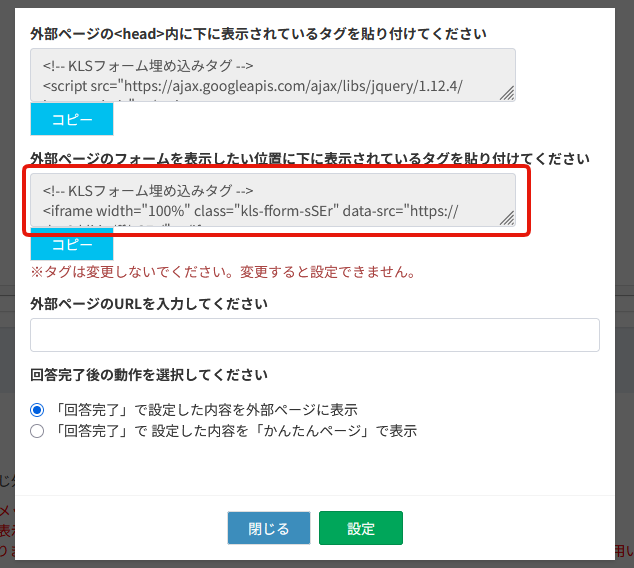Image resolution: width=634 pixels, height=568 pixels.
Task: Focus the external page URL input field
Action: coord(315,335)
